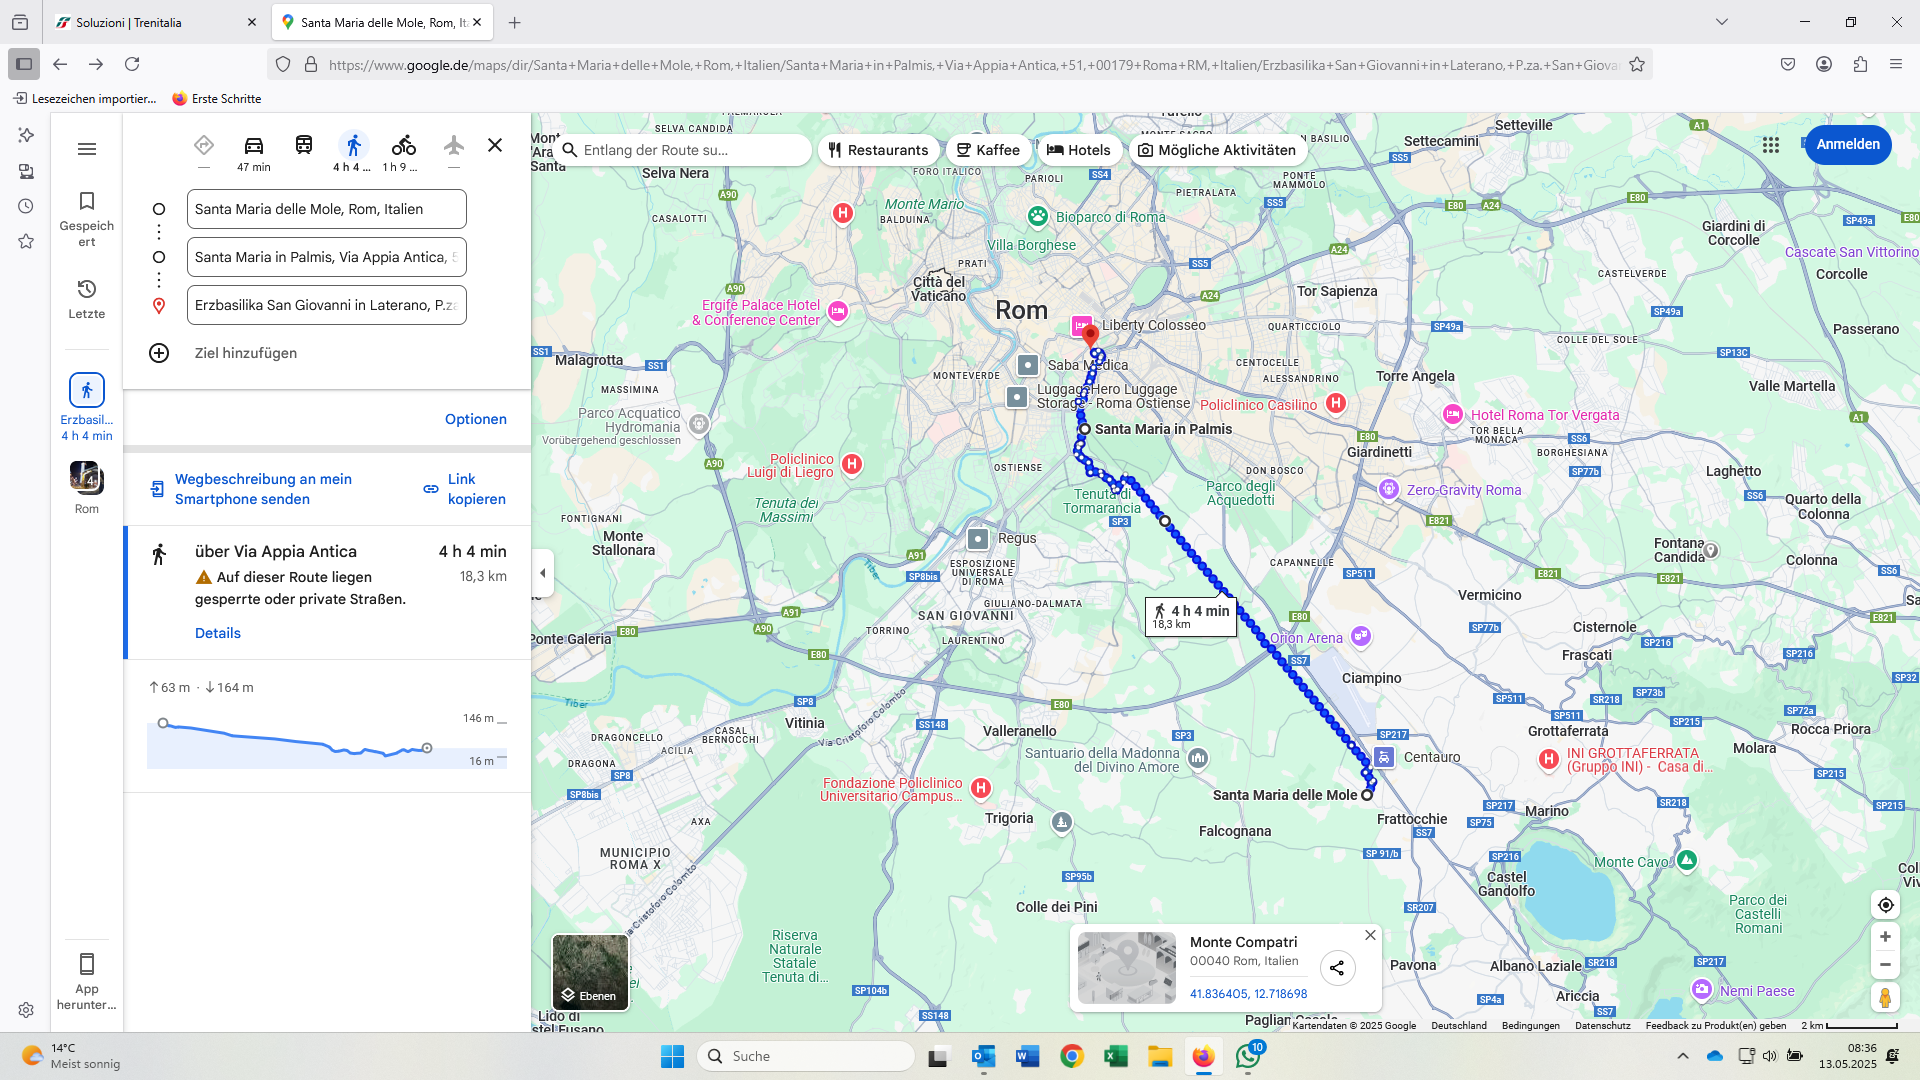Select flight travel mode
Image resolution: width=1920 pixels, height=1080 pixels.
[454, 146]
